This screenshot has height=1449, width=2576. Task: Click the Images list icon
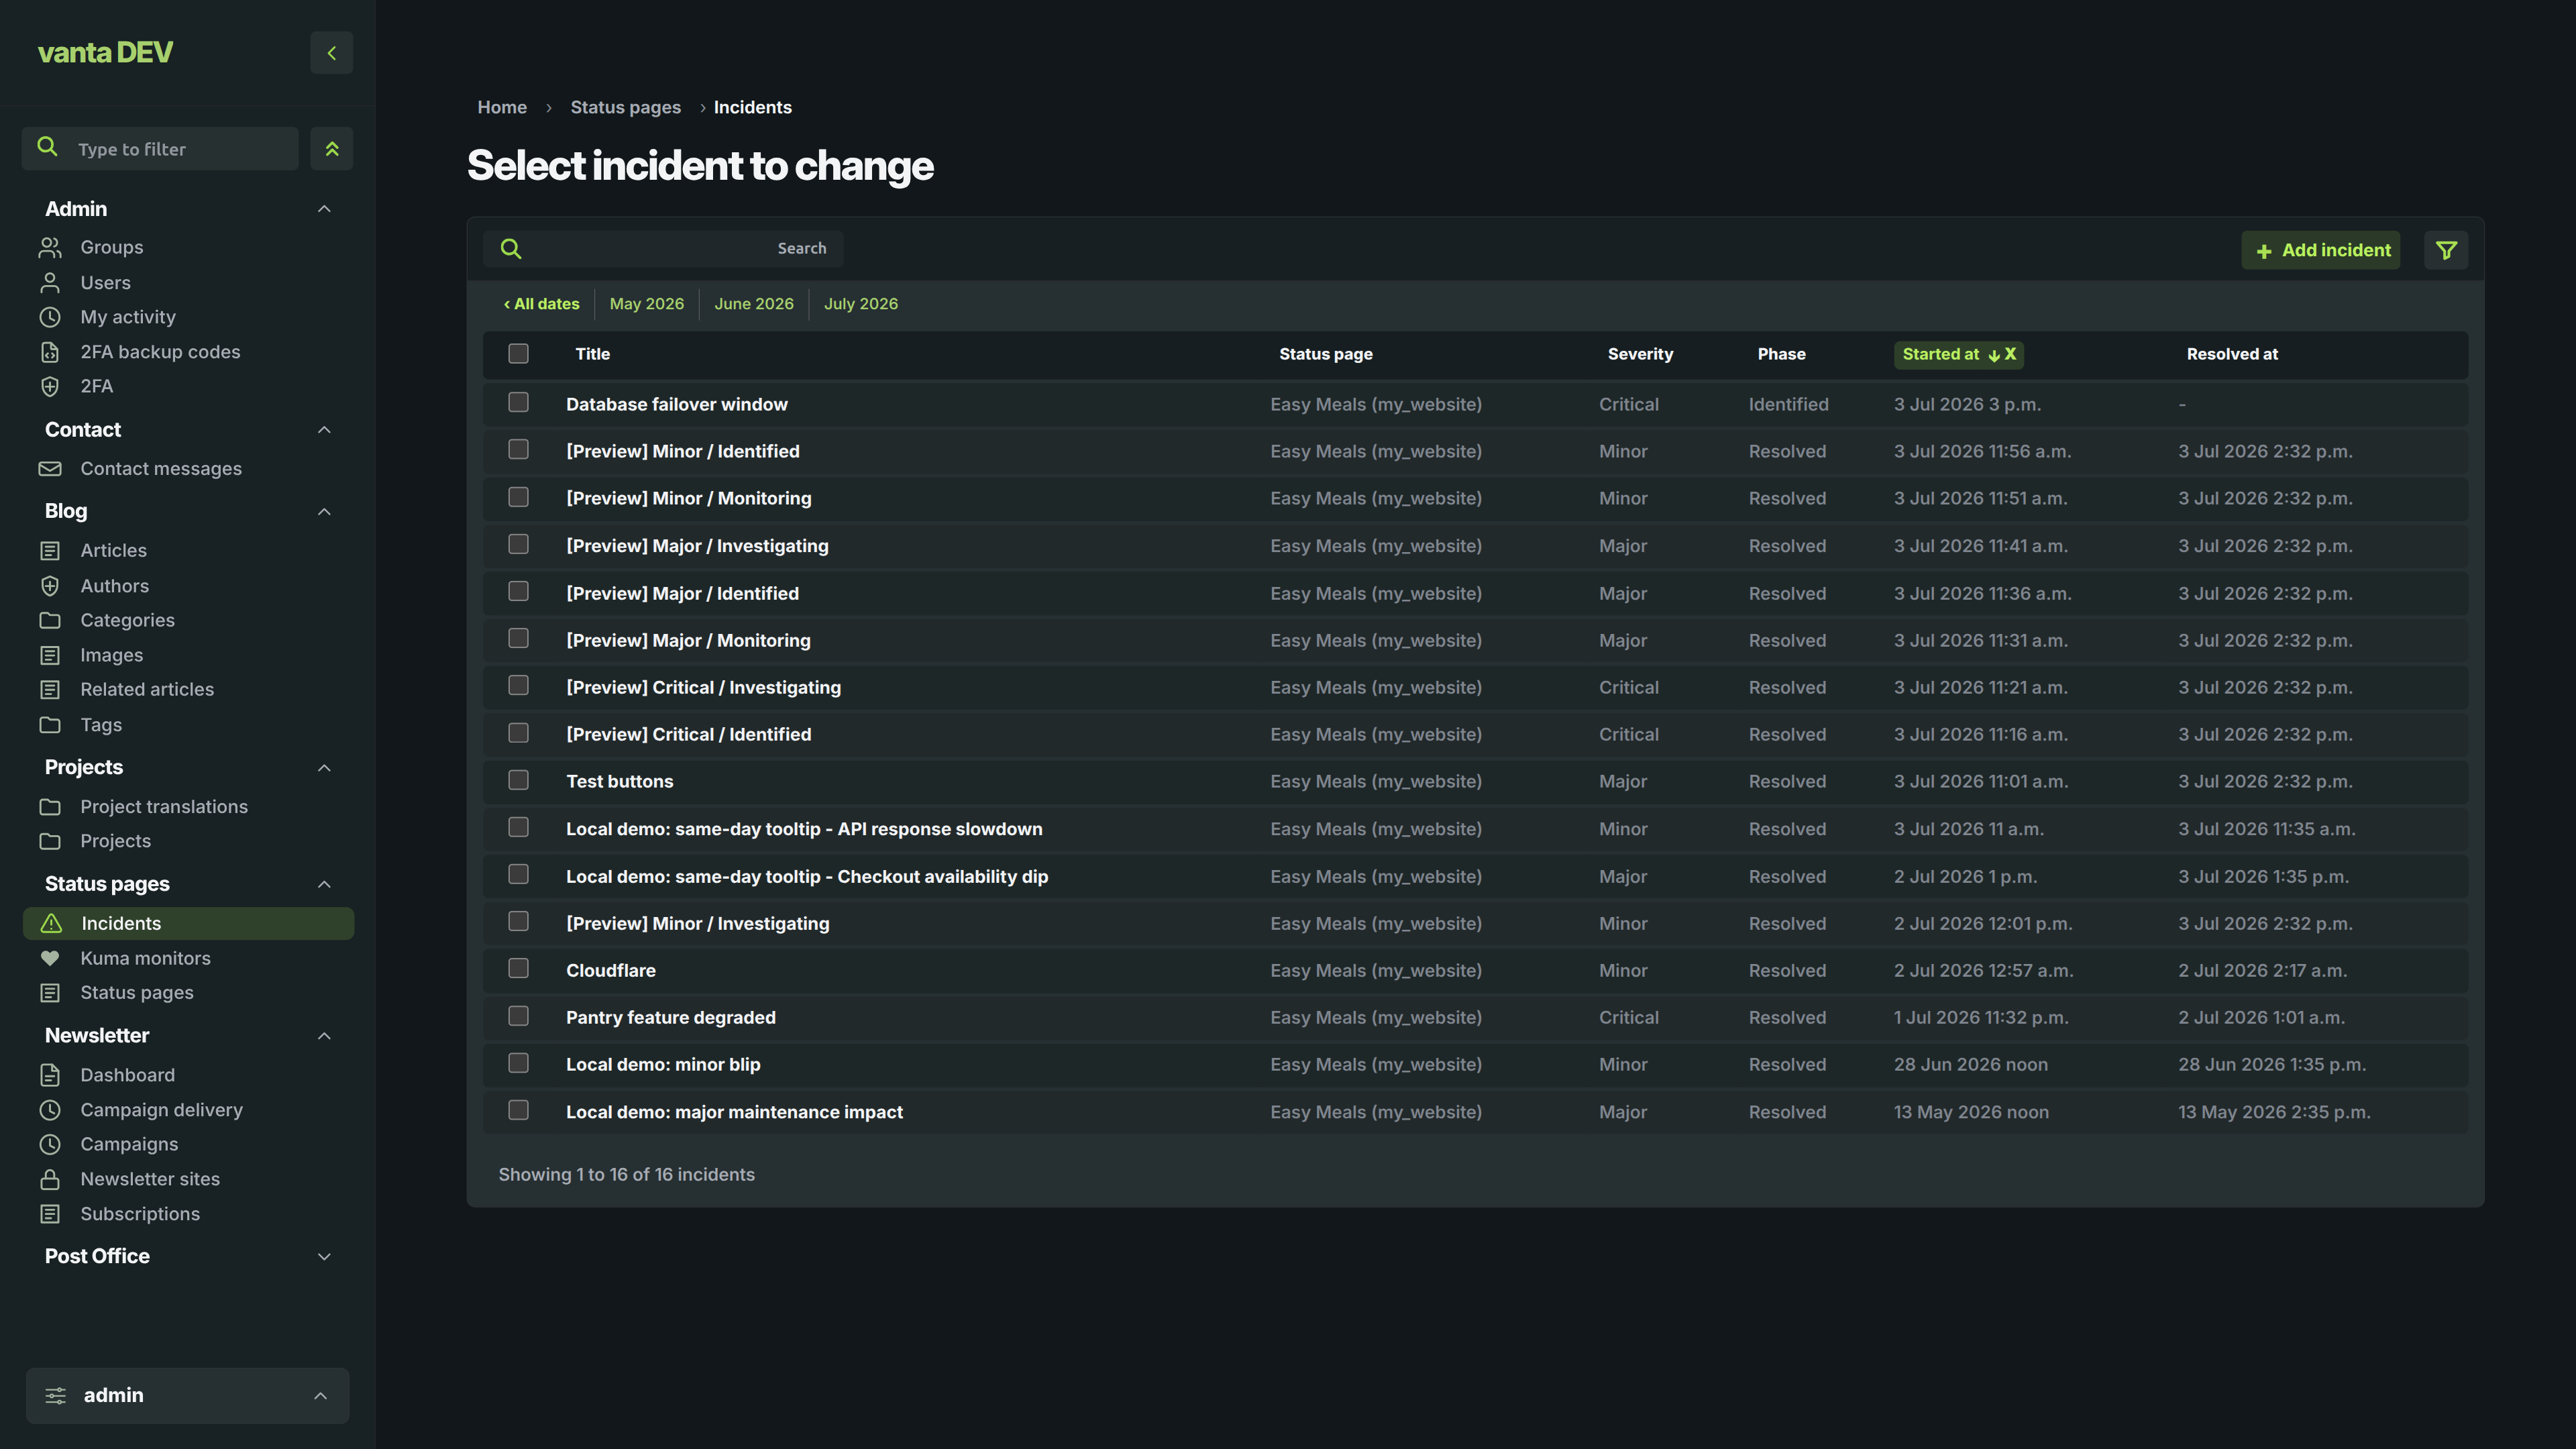(x=50, y=655)
